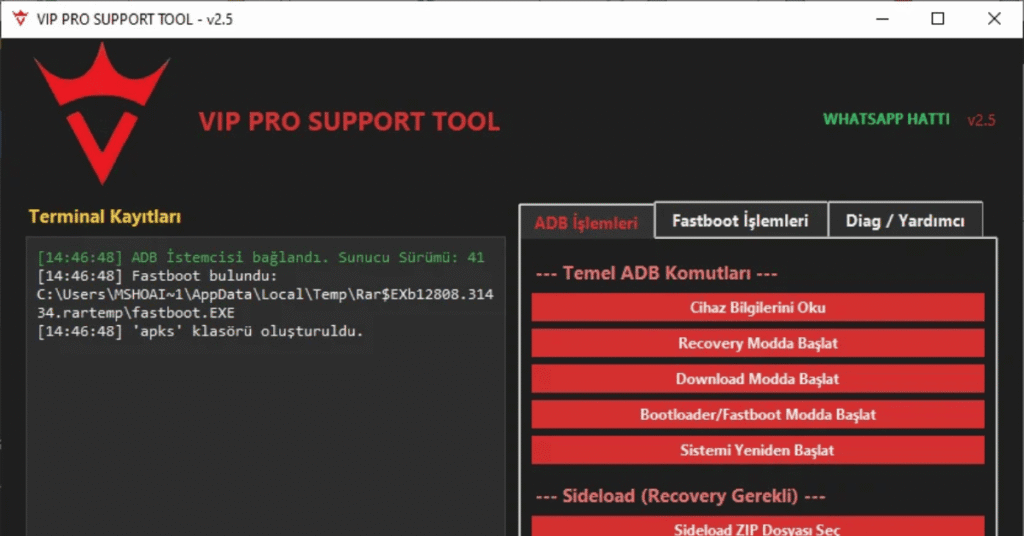Click the crown V logo in header
The image size is (1024, 536).
(102, 114)
